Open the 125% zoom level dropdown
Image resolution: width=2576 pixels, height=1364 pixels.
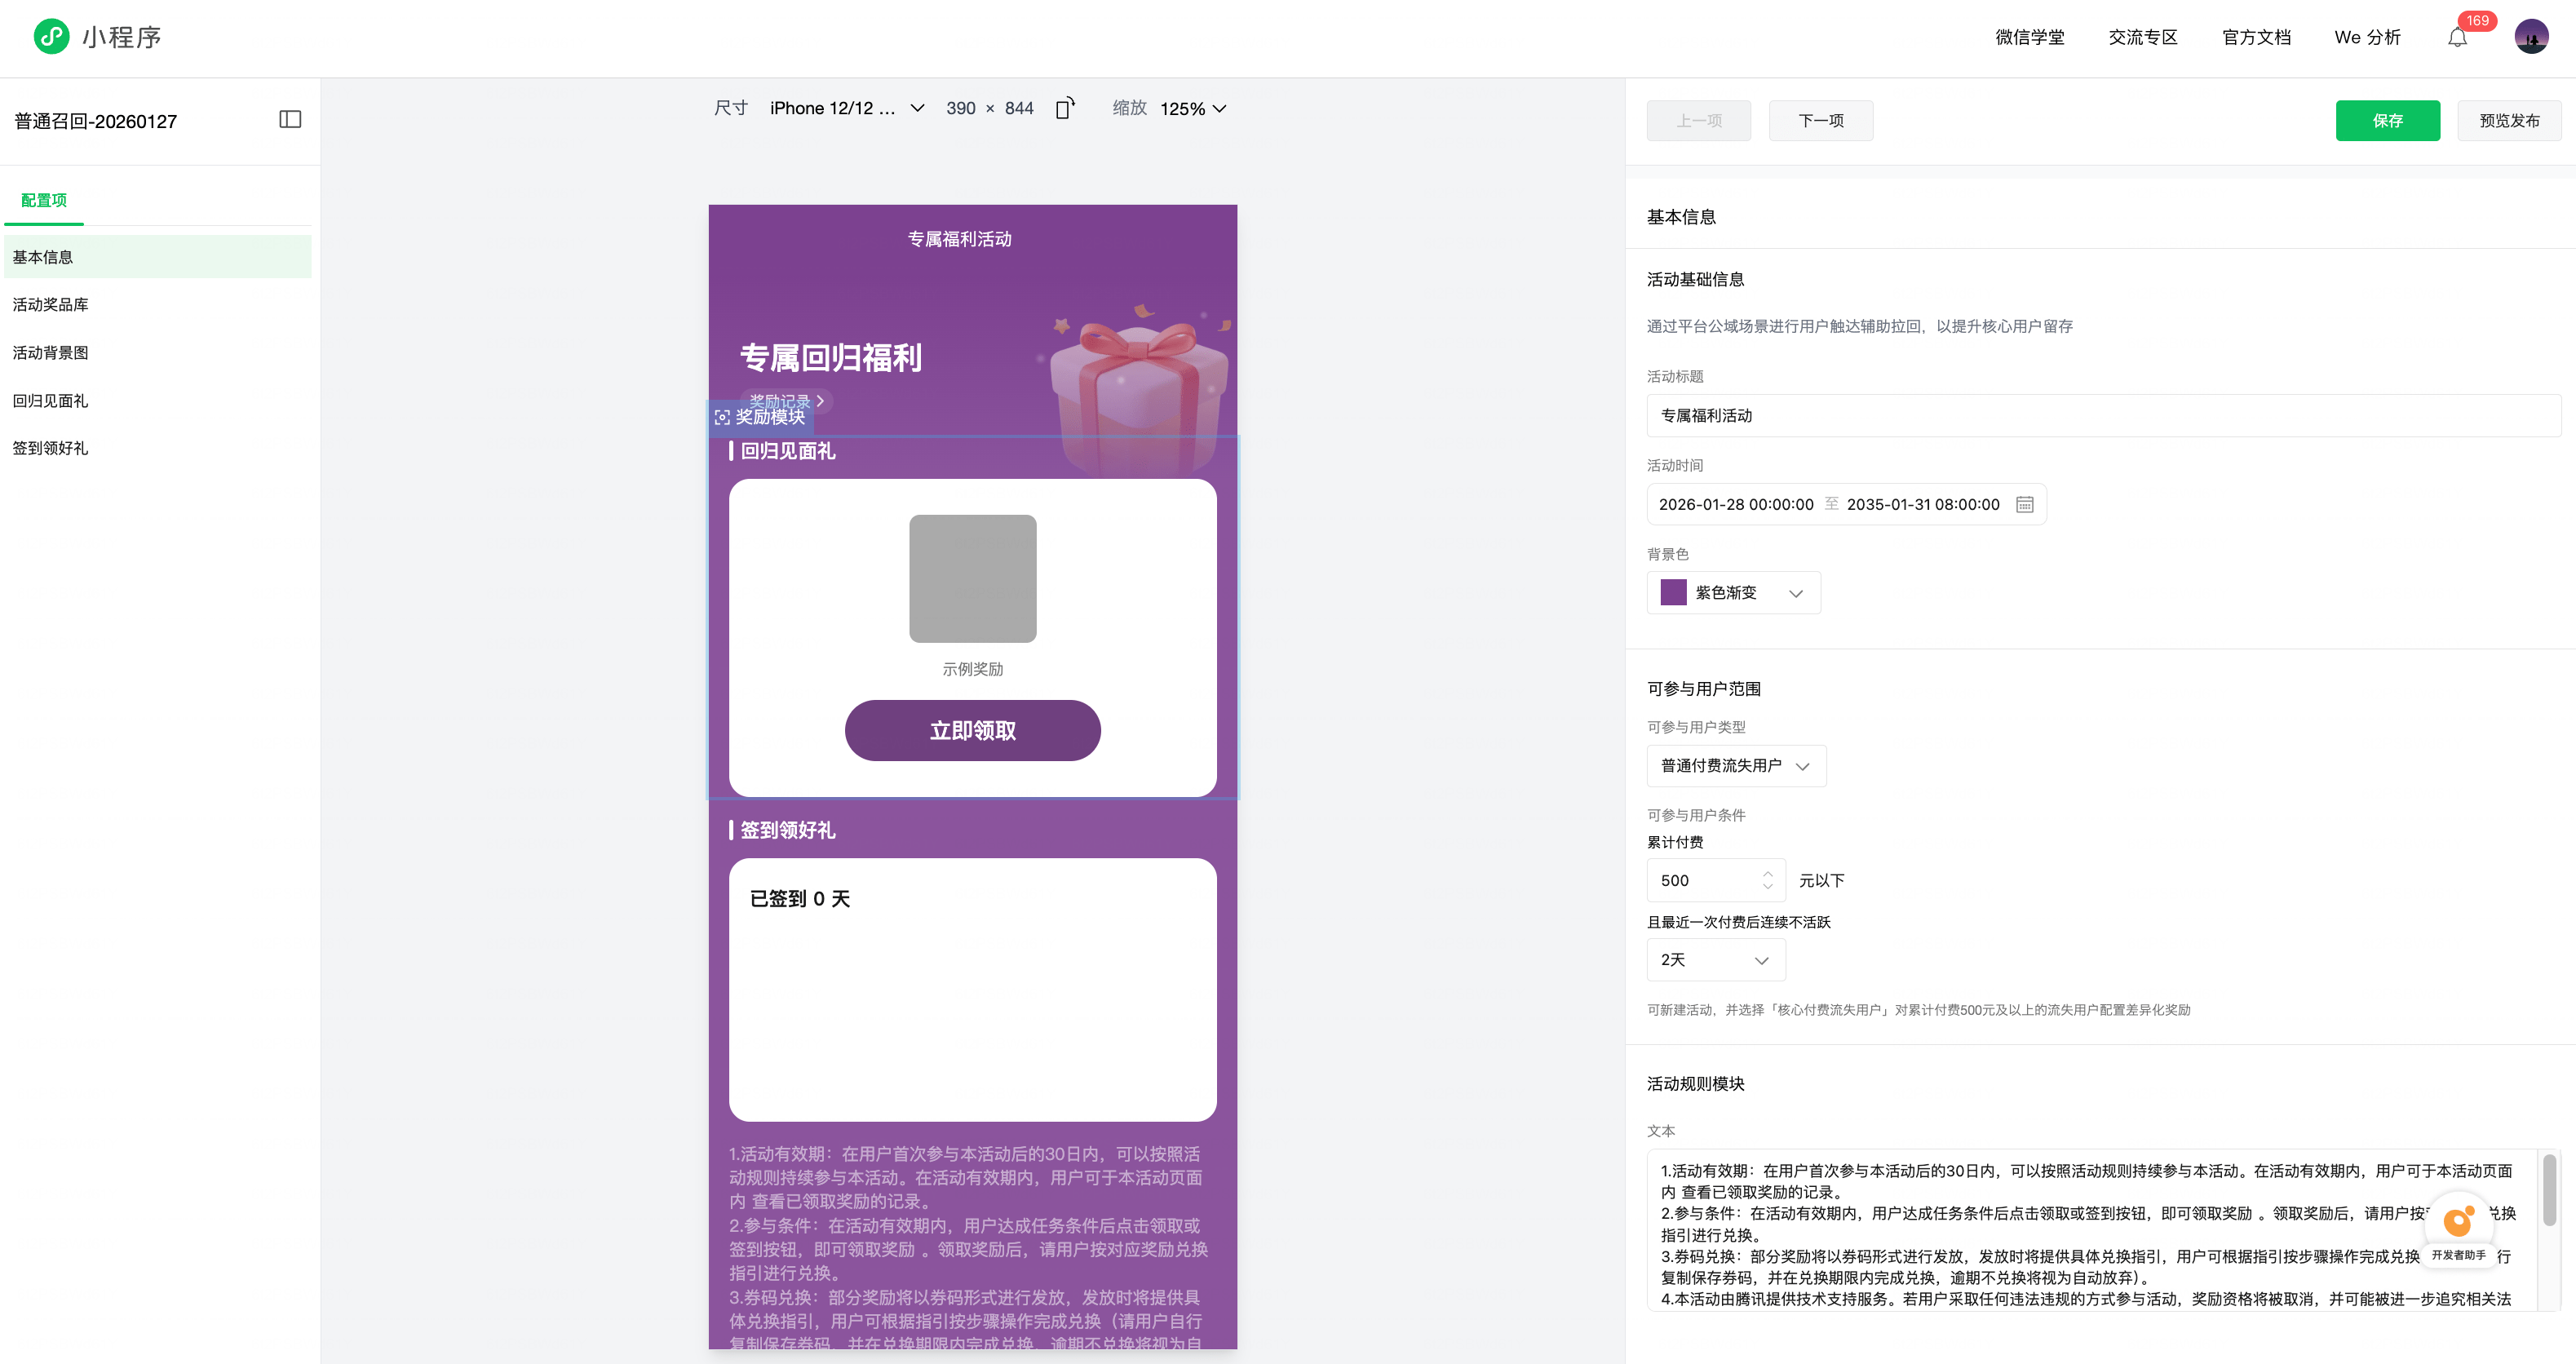pyautogui.click(x=1193, y=108)
